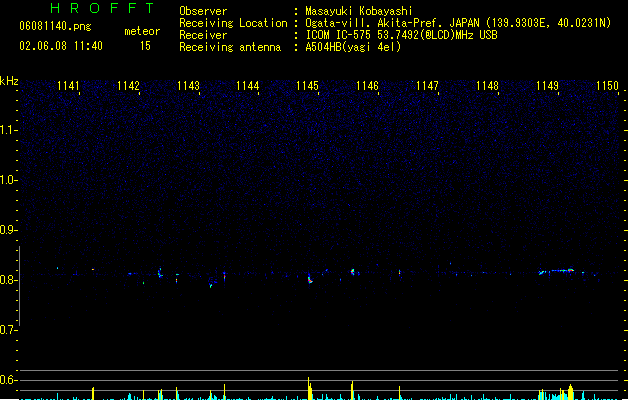Image resolution: width=629 pixels, height=400 pixels.
Task: Click the 1.1 kHz axis label
Action: [x=8, y=130]
